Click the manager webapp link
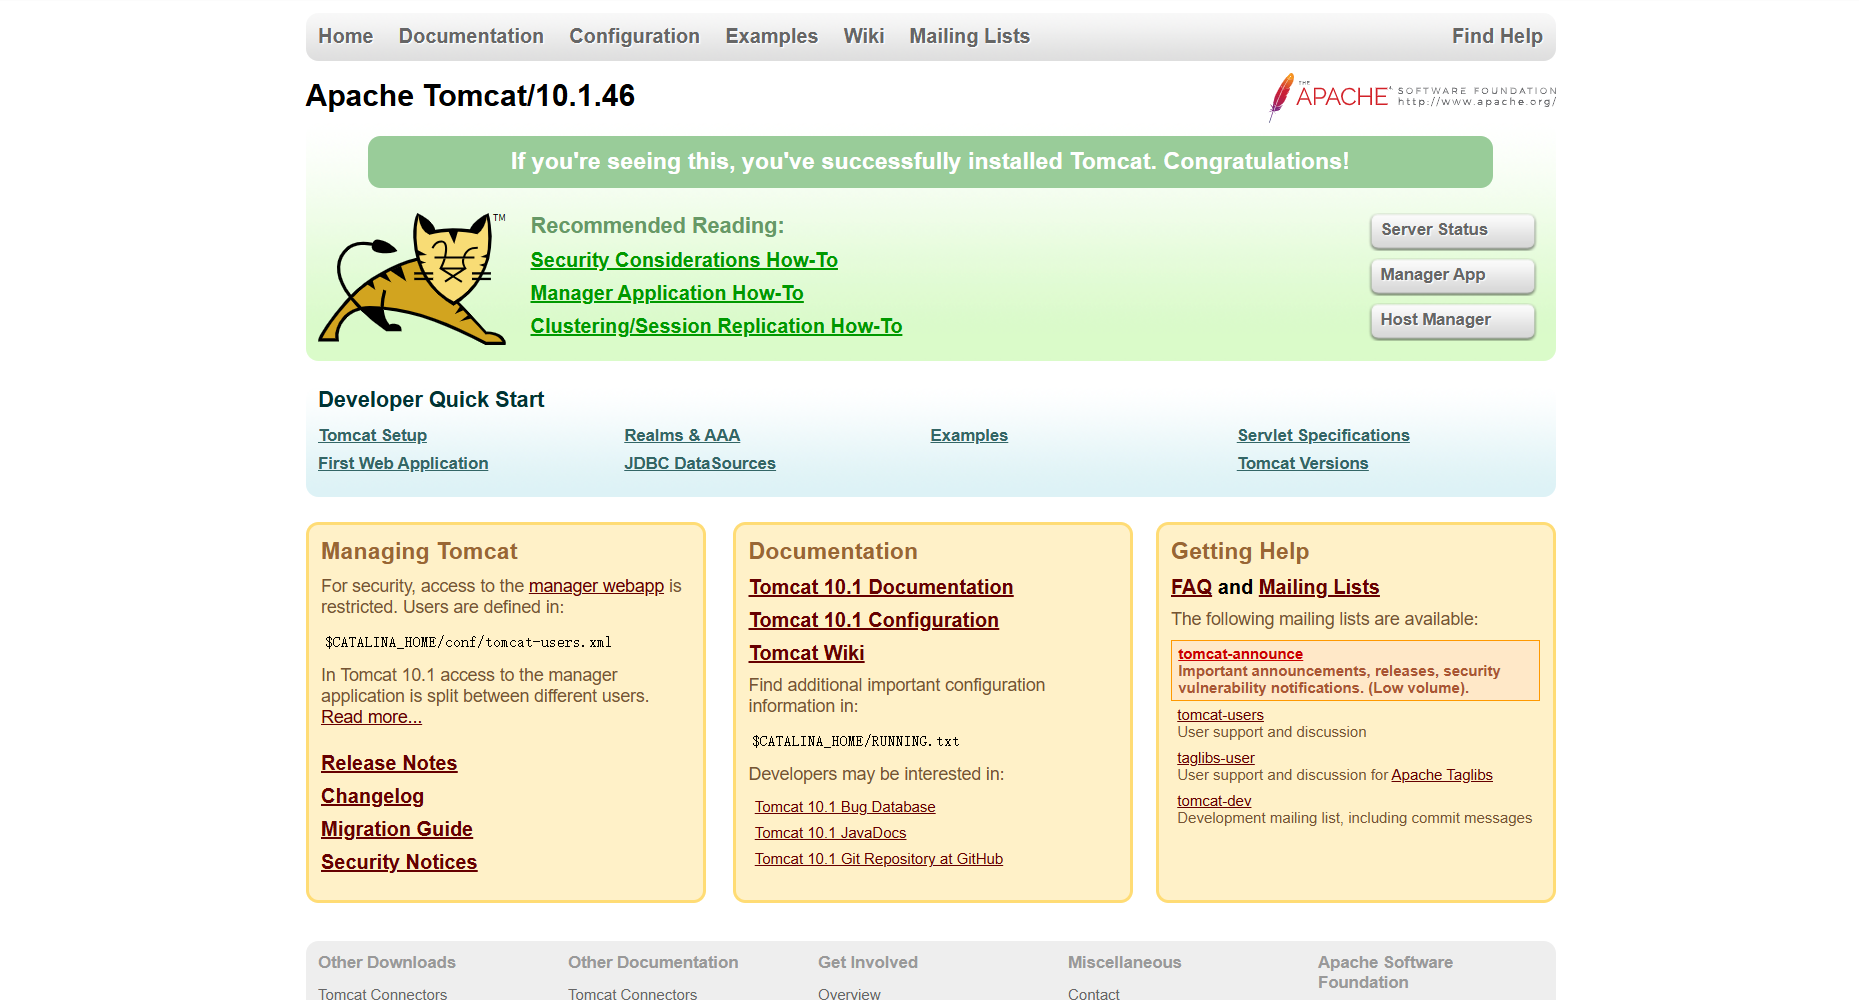 click(596, 586)
